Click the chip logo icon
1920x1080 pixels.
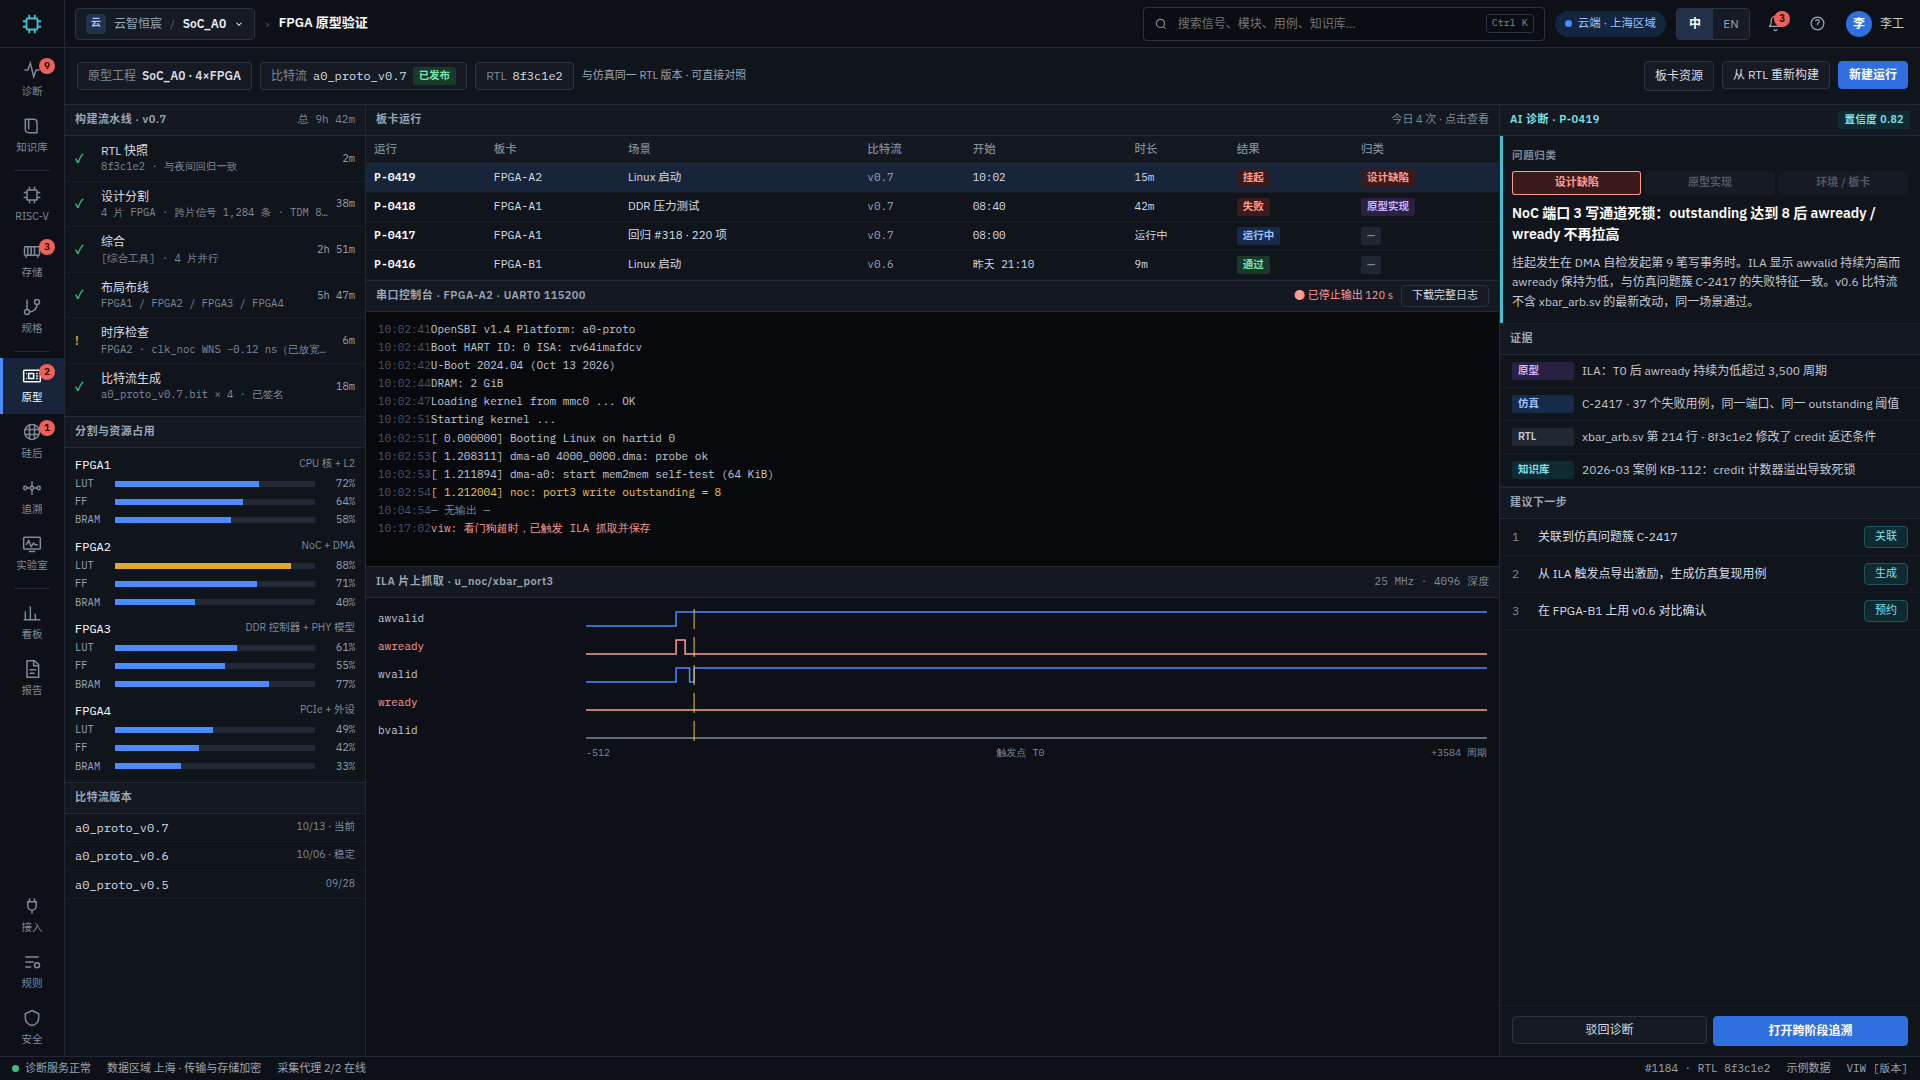(32, 23)
